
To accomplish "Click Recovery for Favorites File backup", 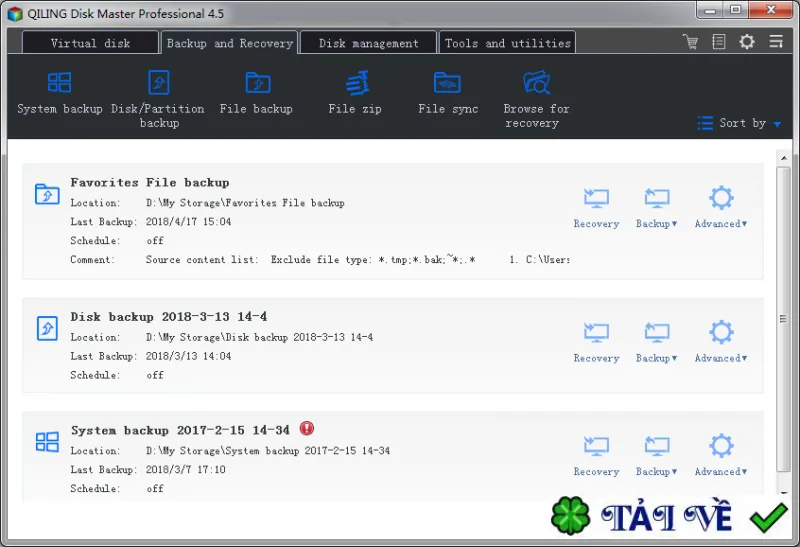I will (x=596, y=208).
